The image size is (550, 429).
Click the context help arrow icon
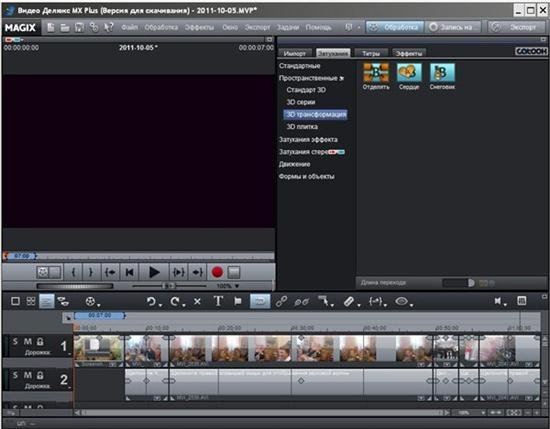click(109, 27)
